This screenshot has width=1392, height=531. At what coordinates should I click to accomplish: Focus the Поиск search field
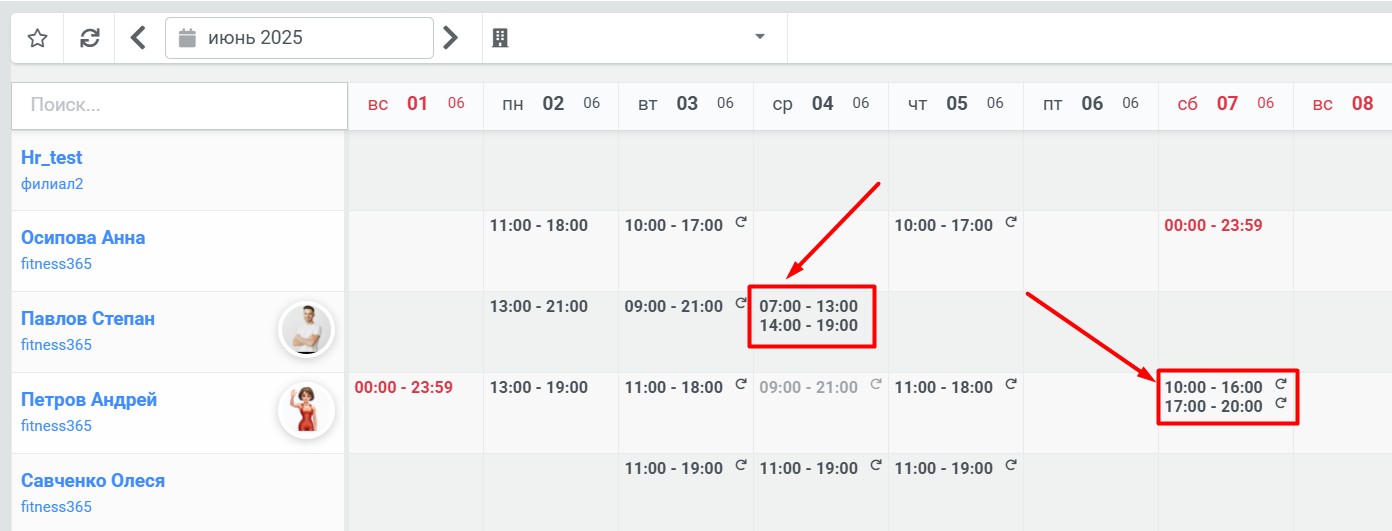tap(179, 105)
